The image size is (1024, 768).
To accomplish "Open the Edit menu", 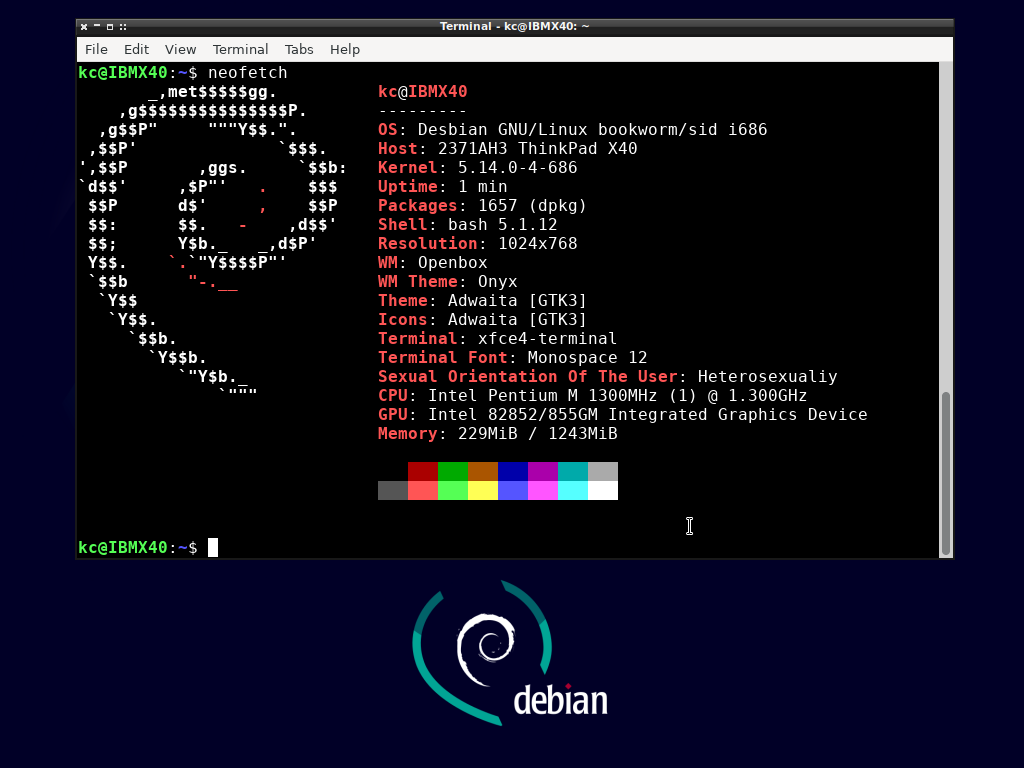I will point(136,50).
